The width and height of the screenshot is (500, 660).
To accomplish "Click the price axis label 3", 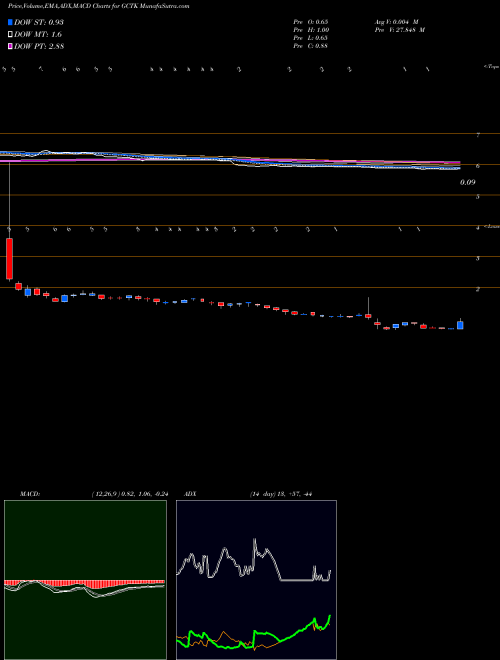I will pos(477,258).
